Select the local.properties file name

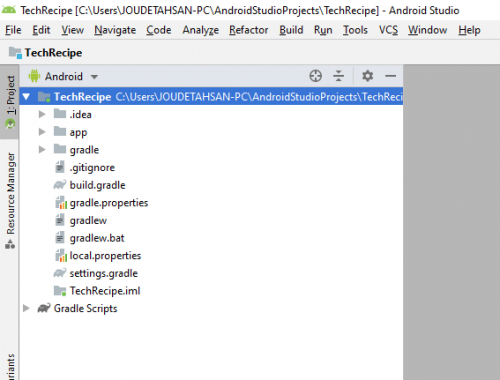pos(105,256)
